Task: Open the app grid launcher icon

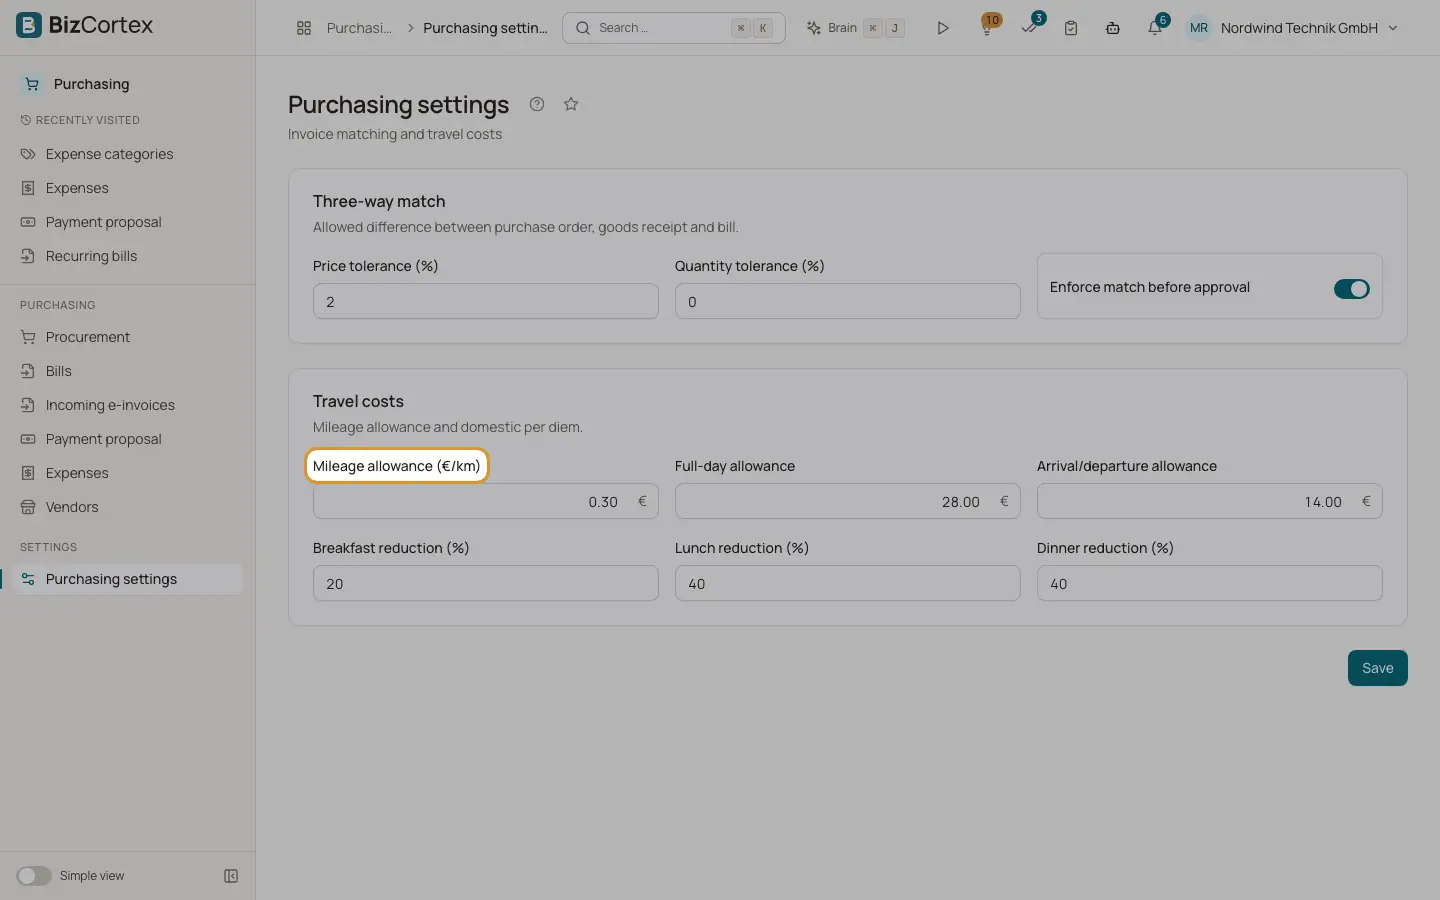Action: coord(304,28)
